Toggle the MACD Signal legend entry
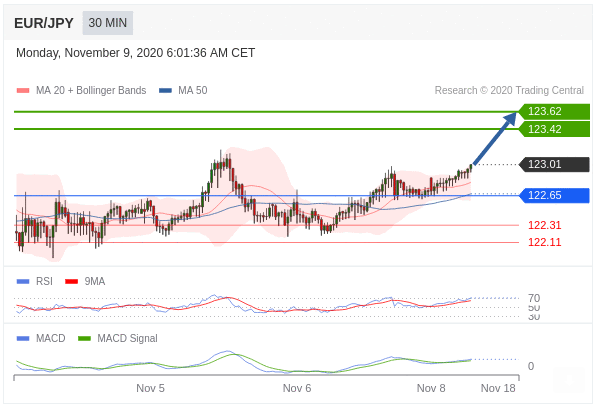 coord(117,338)
